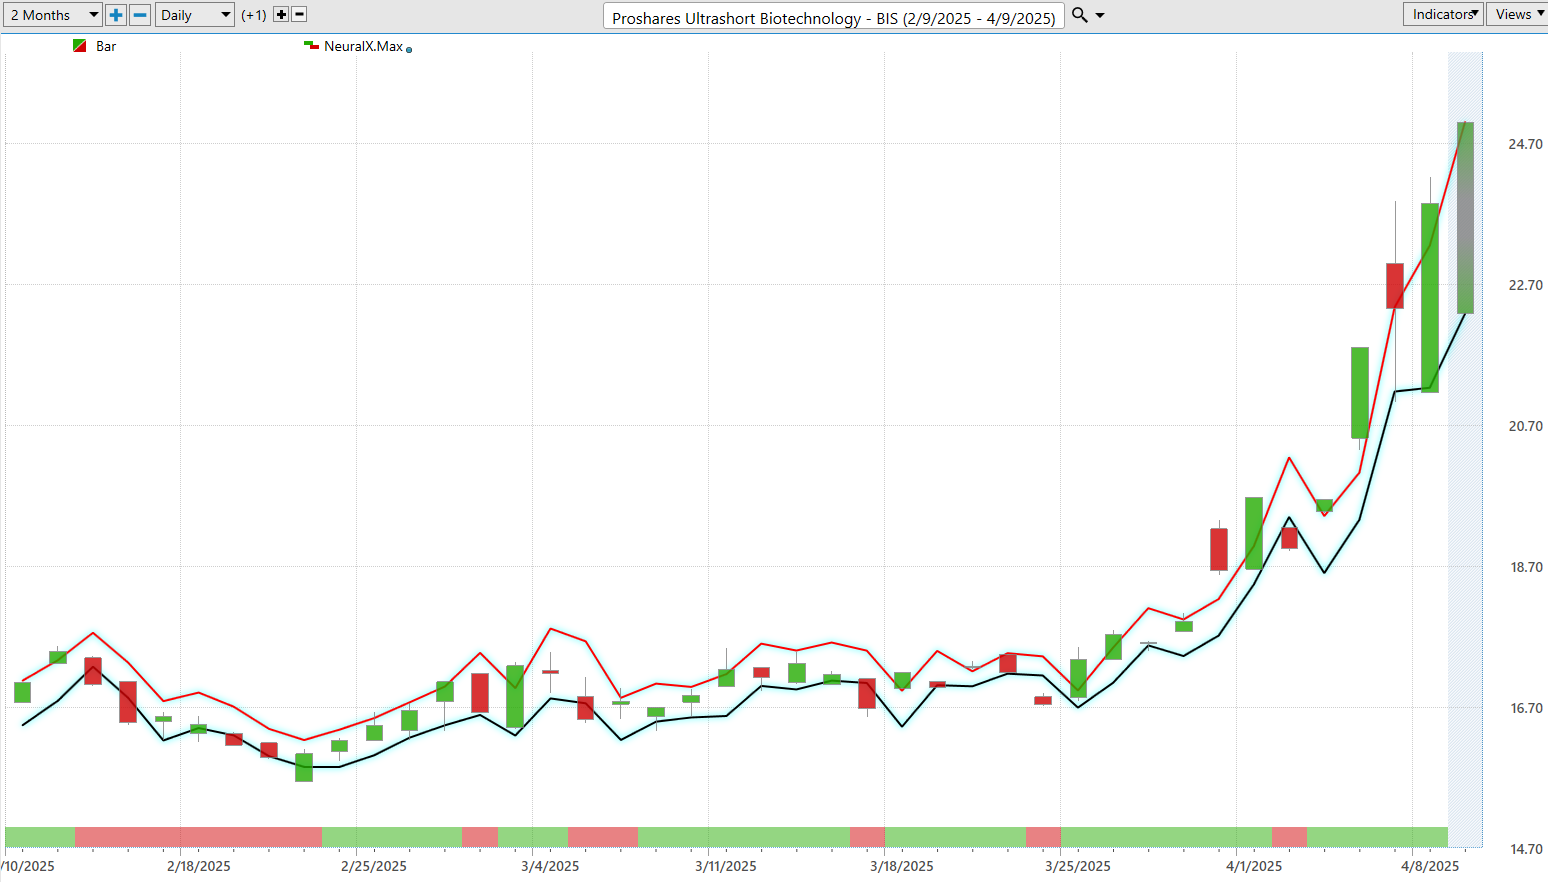Click the black plus forecast increment icon
The image size is (1548, 882).
[281, 15]
